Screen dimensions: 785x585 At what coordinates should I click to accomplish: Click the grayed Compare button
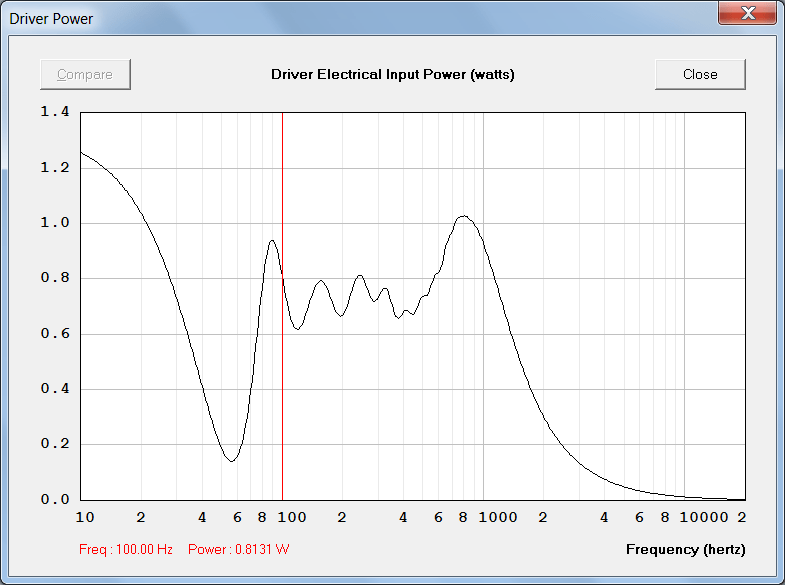[85, 75]
